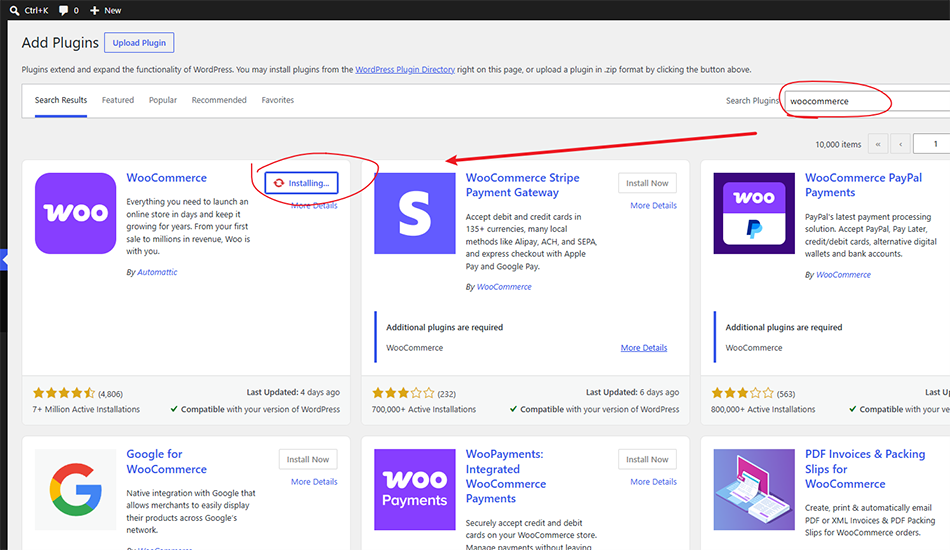The width and height of the screenshot is (950, 550).
Task: Click the Installing... button for WooCommerce
Action: tap(301, 183)
